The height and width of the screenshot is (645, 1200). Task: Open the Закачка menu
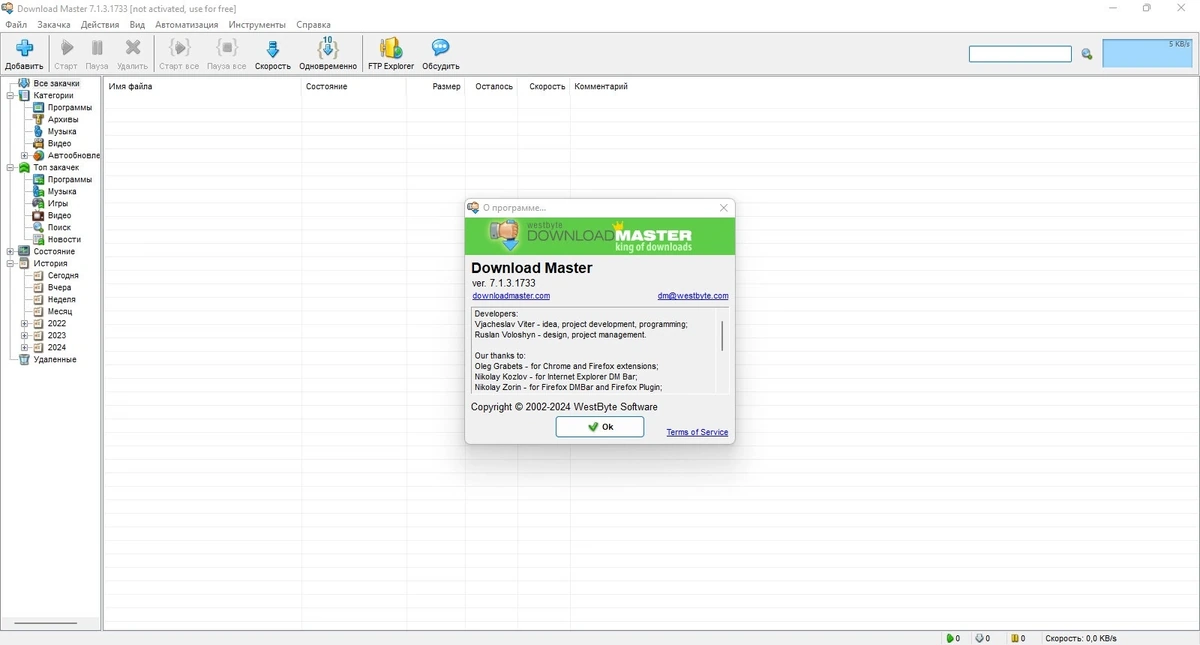[x=54, y=24]
